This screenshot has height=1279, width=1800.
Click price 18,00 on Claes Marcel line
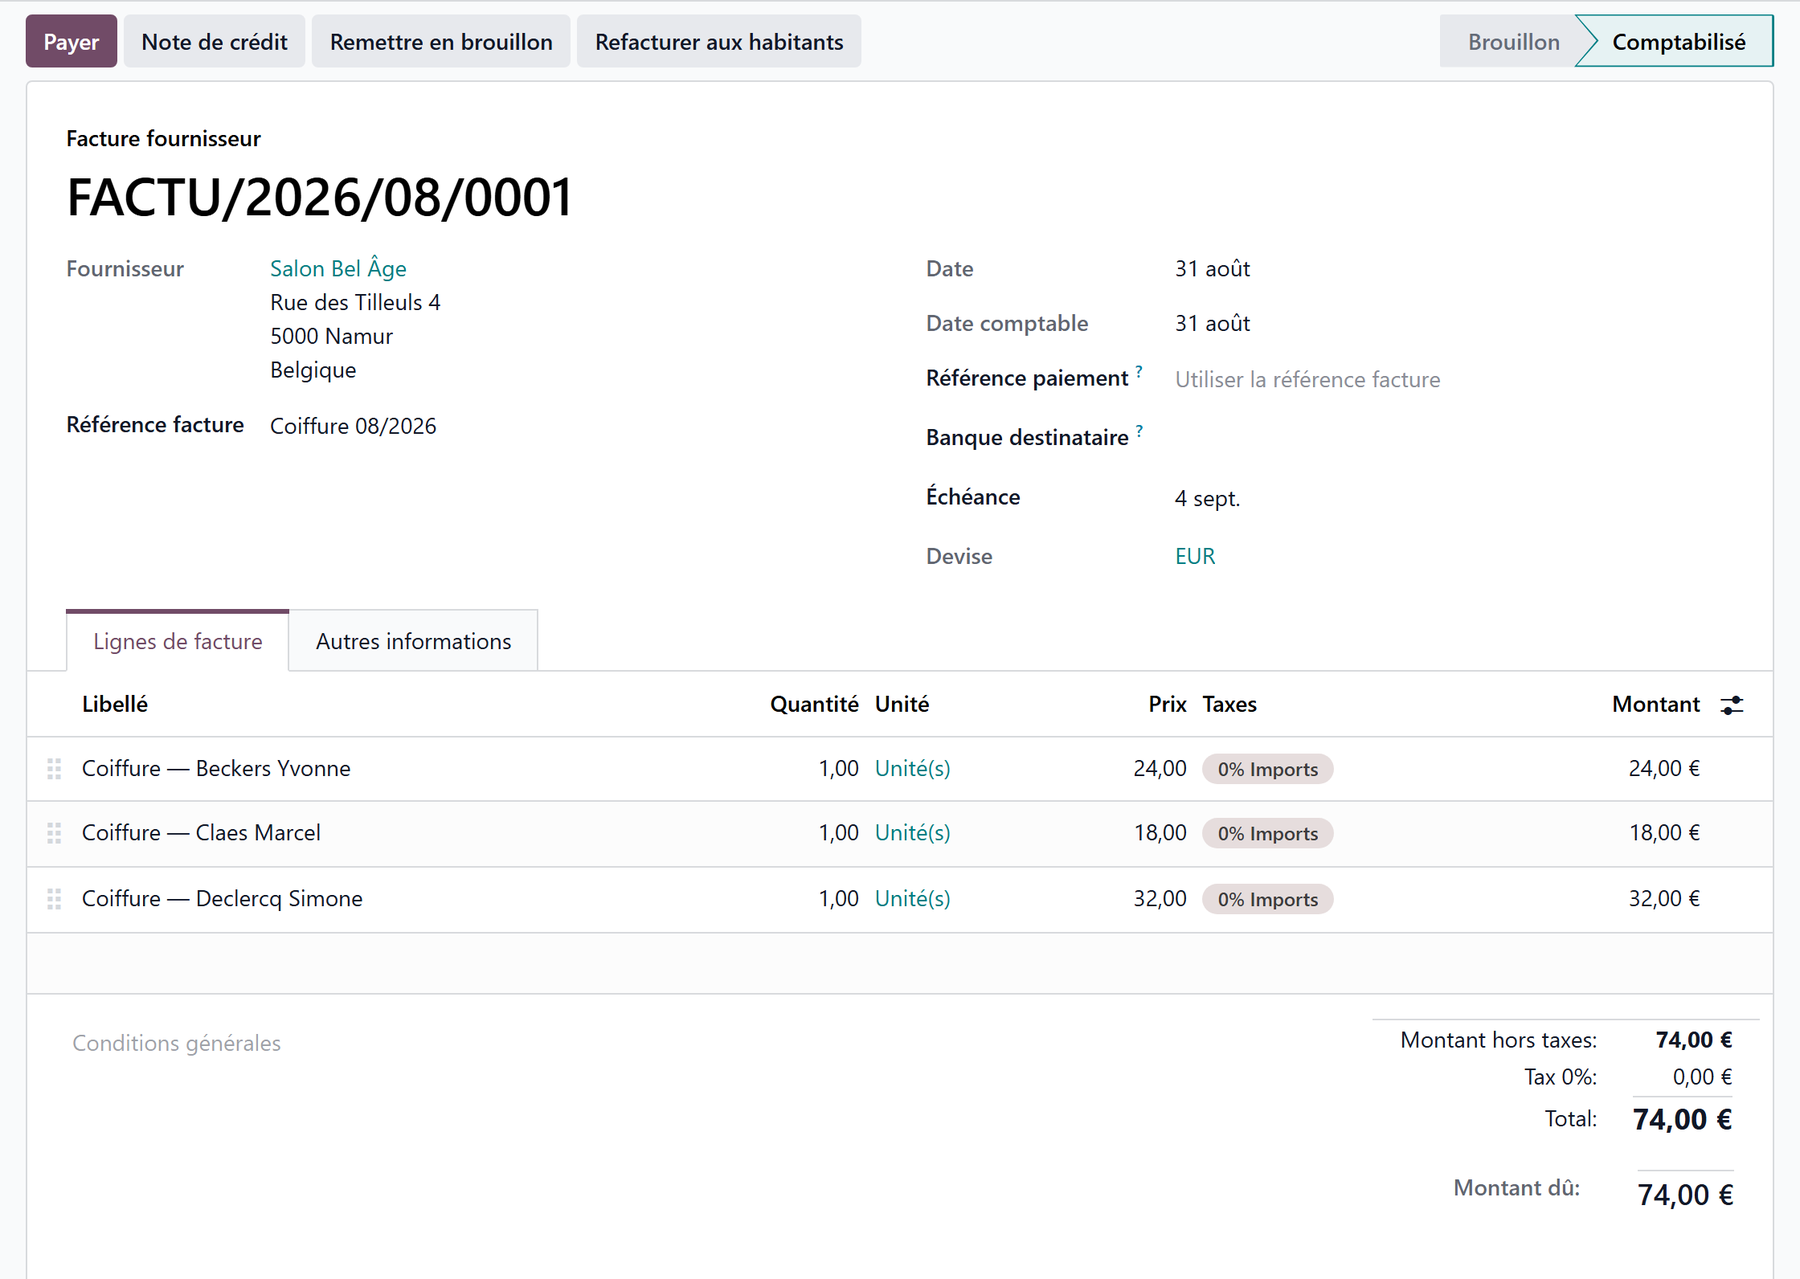[1159, 832]
